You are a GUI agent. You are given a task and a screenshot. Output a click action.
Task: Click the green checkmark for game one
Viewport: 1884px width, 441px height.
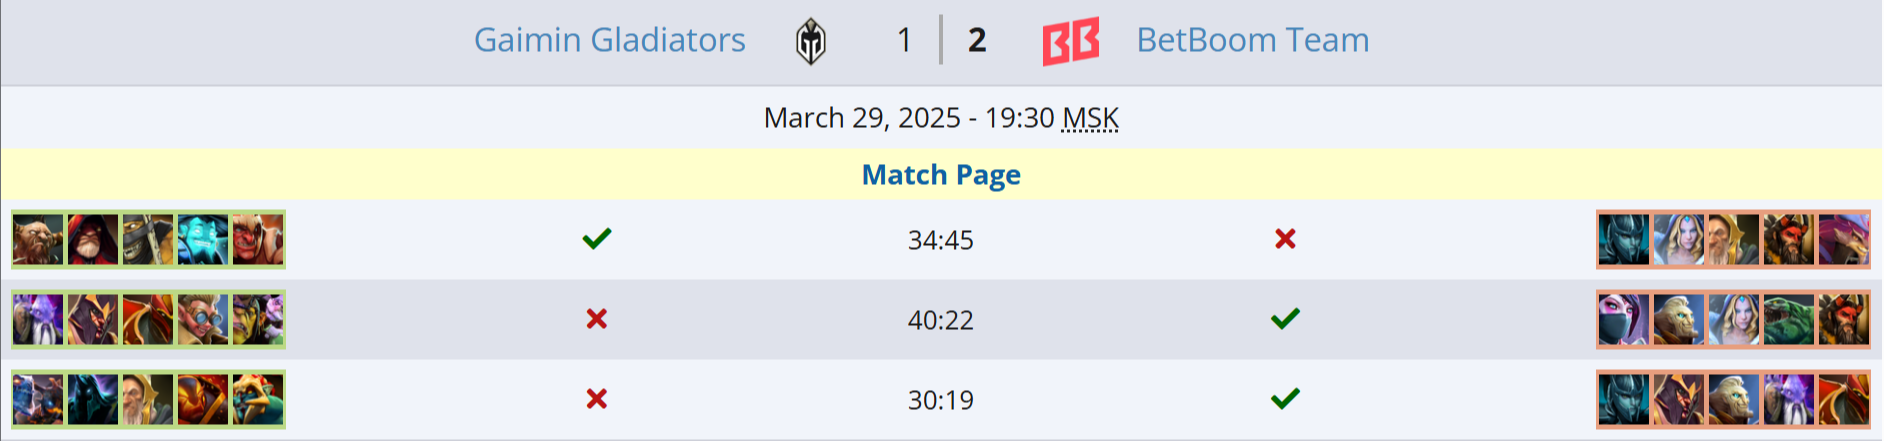597,239
